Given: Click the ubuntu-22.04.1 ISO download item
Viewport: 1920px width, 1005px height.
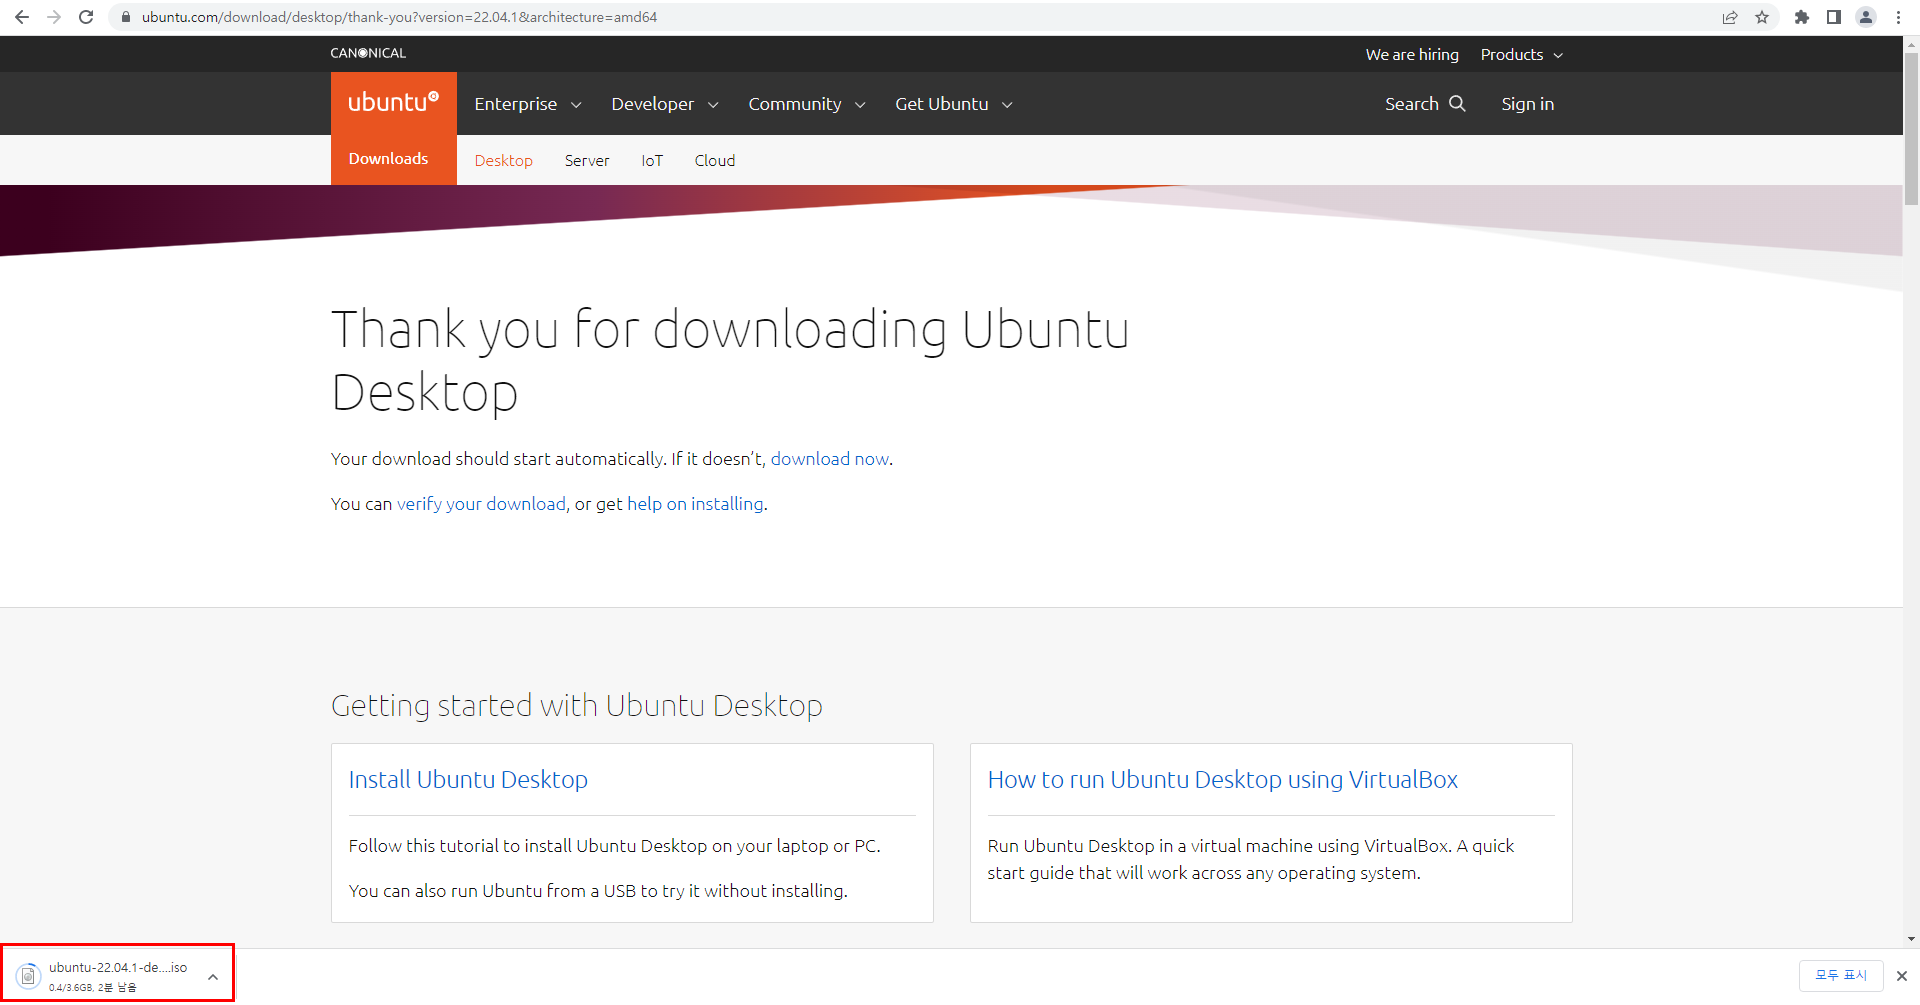Looking at the screenshot, I should 118,975.
